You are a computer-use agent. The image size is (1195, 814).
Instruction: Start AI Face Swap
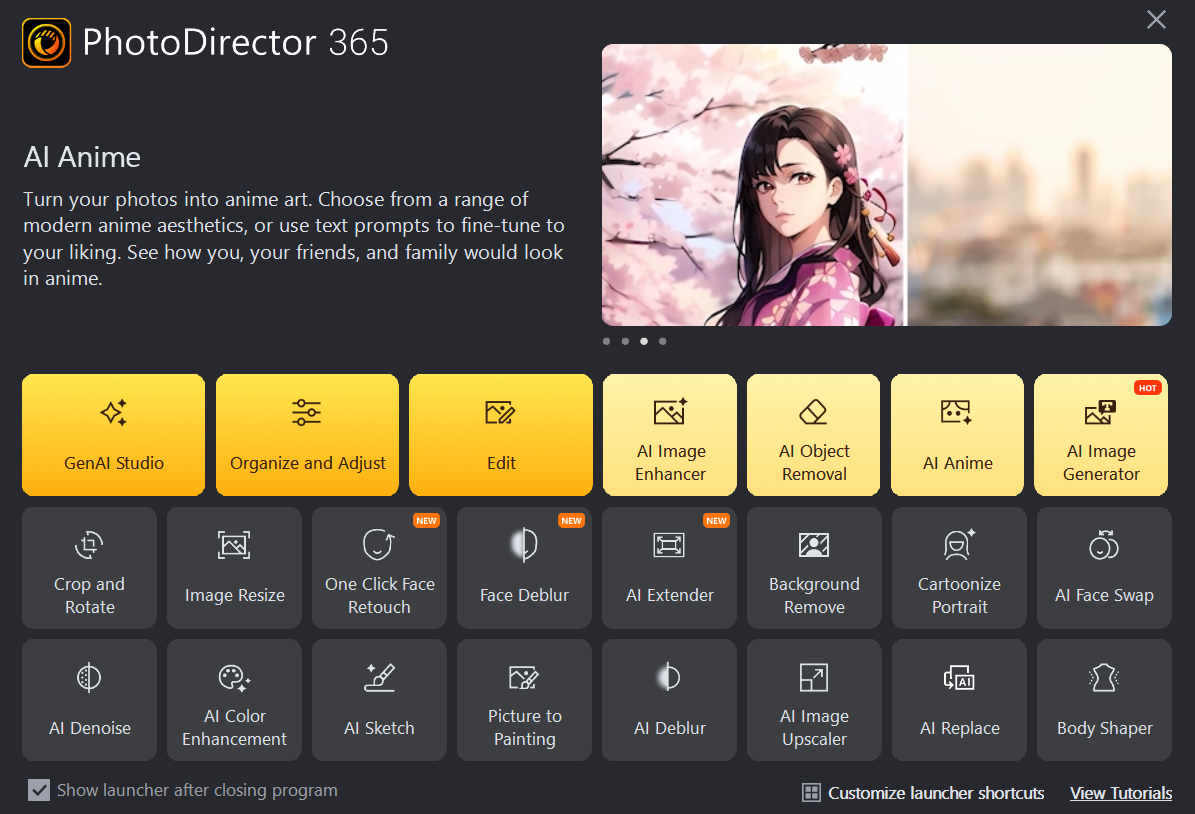(1103, 568)
